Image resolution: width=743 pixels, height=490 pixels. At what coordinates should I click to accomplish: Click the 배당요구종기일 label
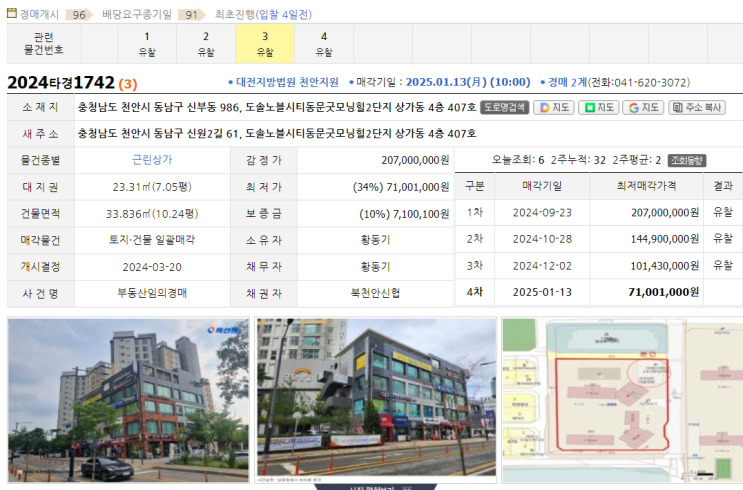pos(137,15)
